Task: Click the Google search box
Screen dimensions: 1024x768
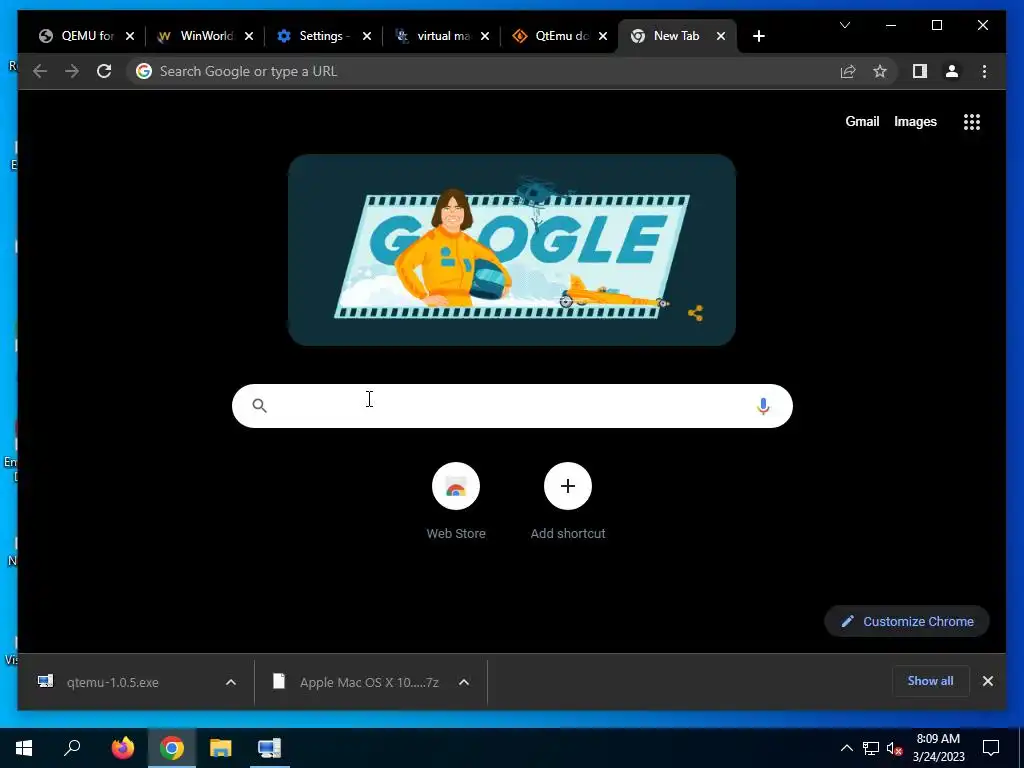Action: click(512, 406)
